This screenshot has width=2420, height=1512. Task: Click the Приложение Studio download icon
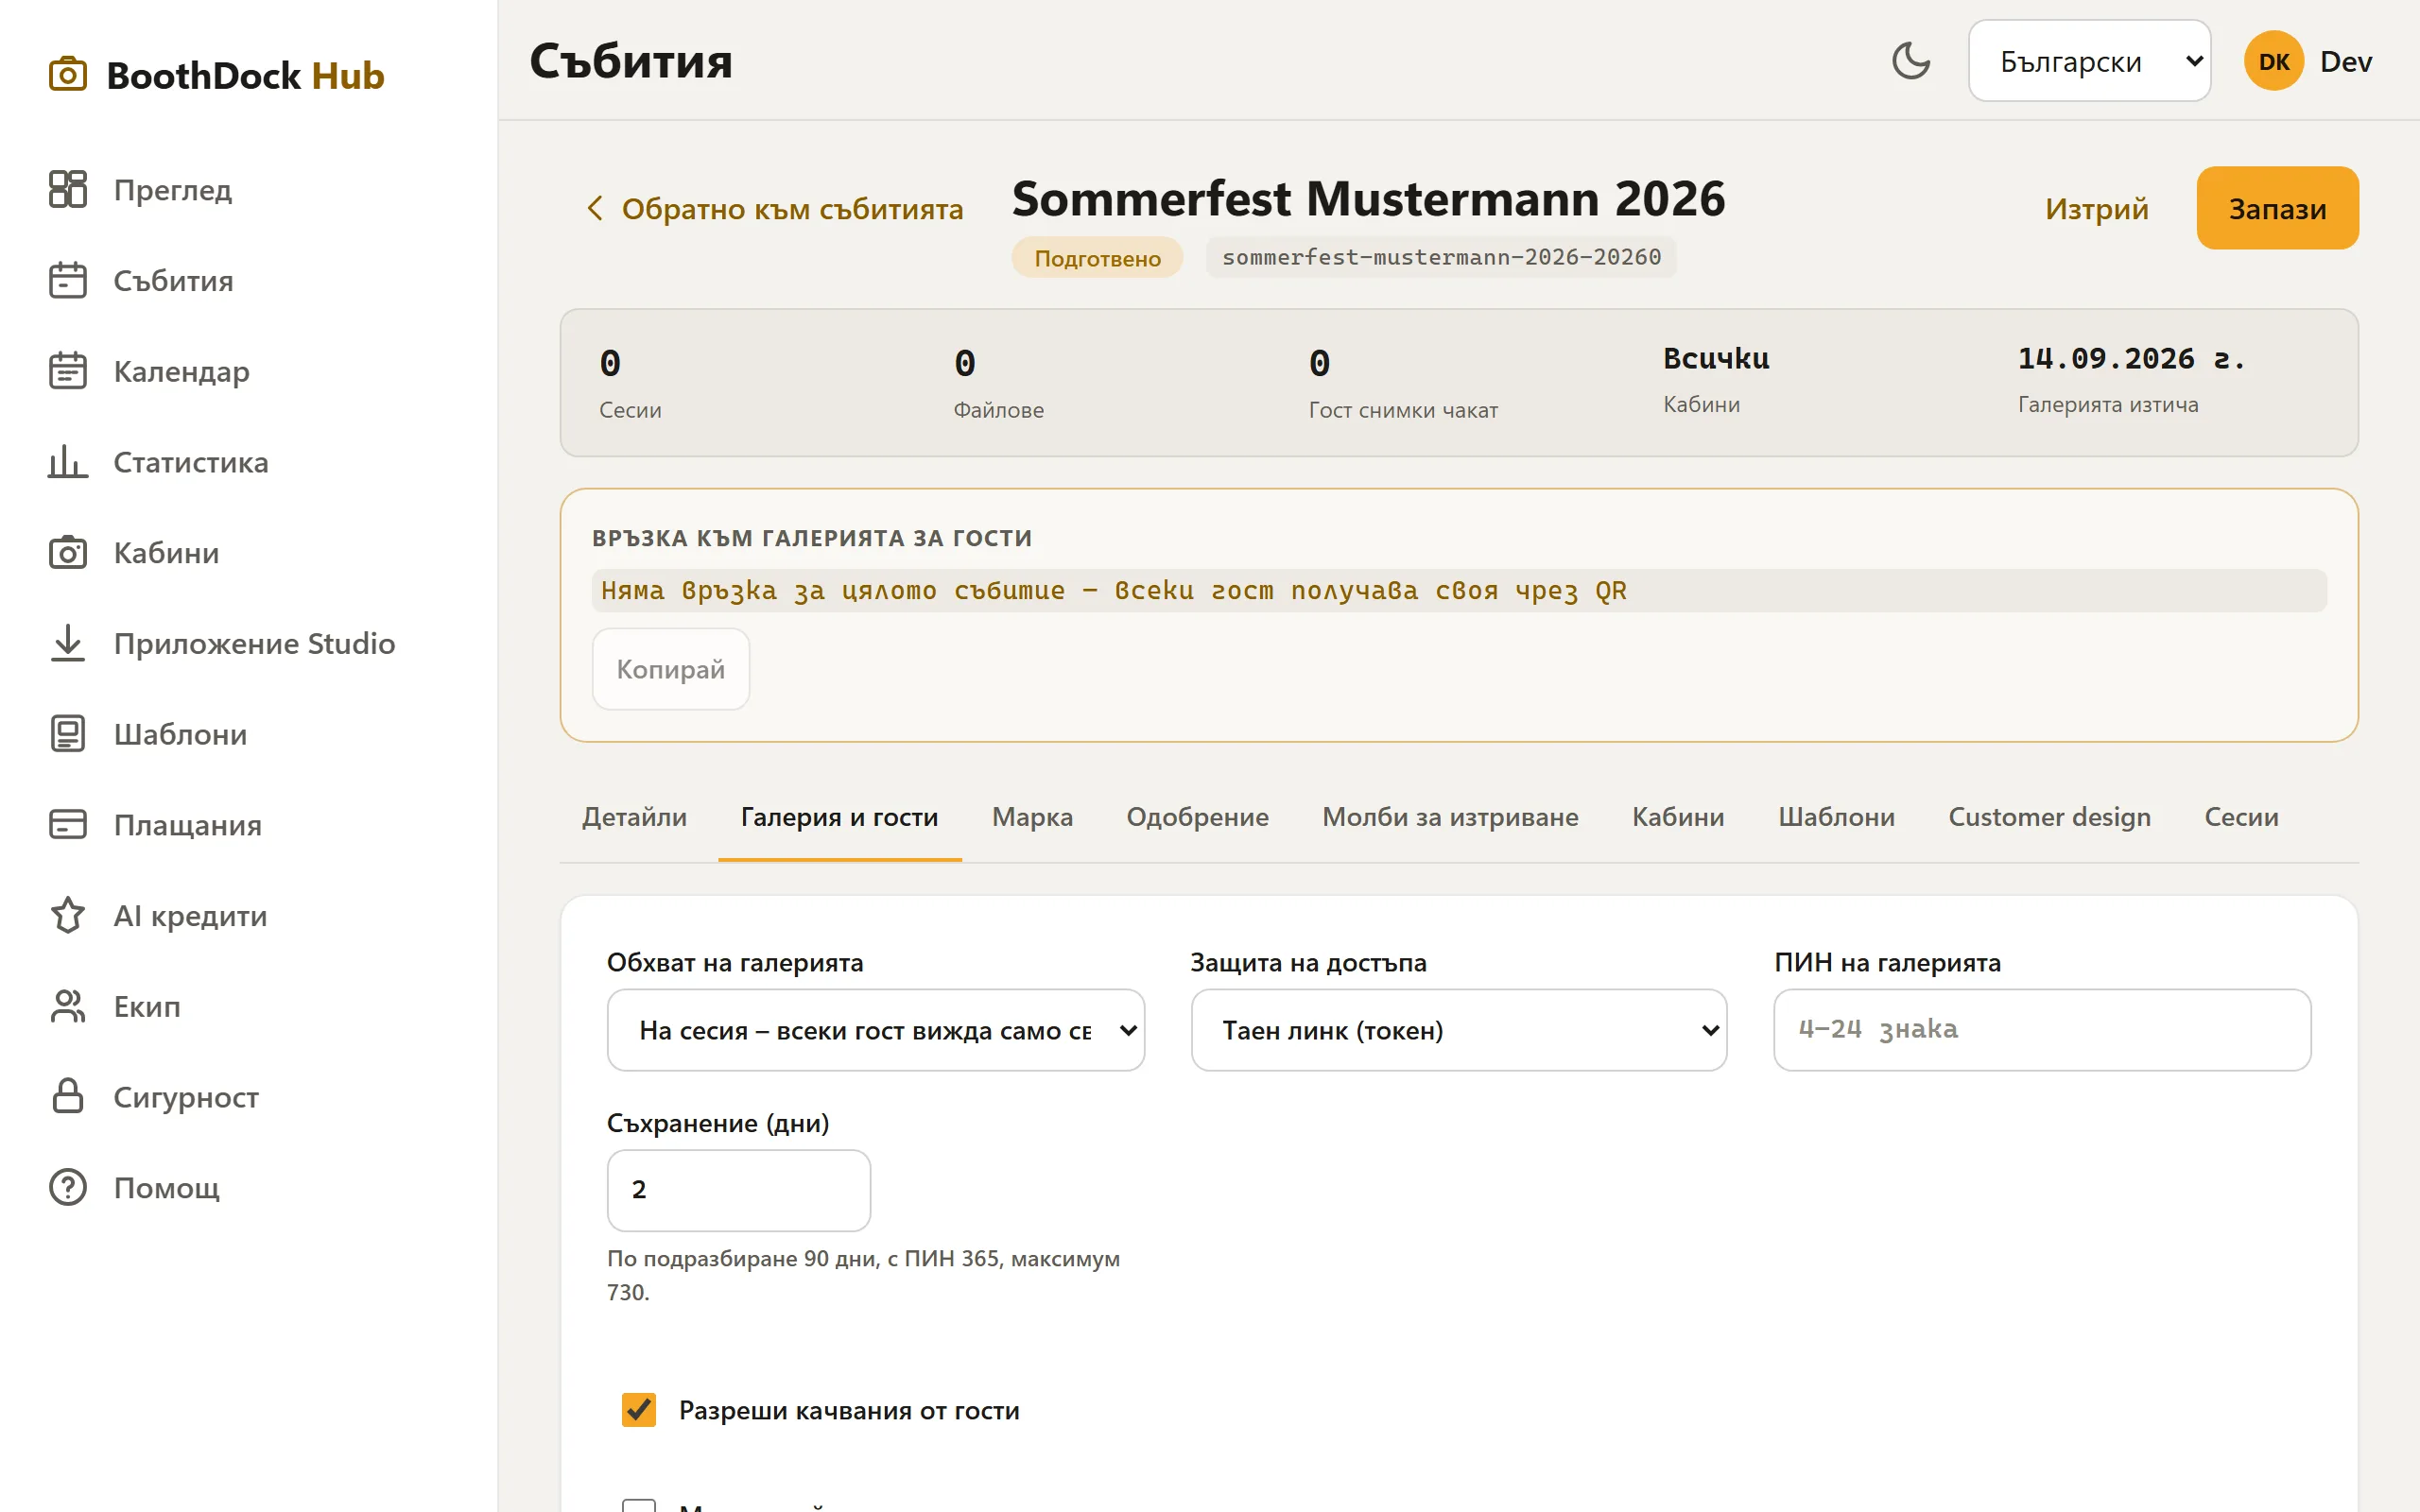pos(68,643)
